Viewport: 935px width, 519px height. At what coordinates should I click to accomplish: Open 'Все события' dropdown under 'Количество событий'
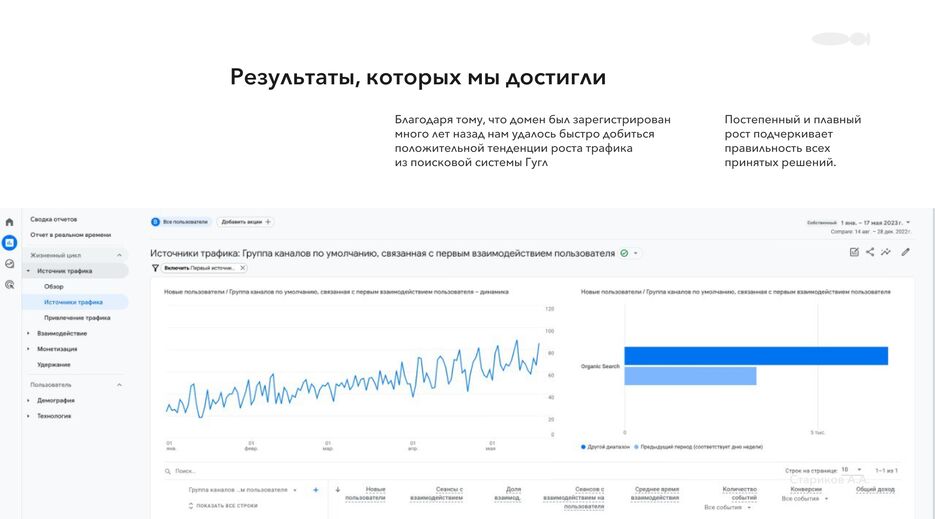click(x=727, y=508)
